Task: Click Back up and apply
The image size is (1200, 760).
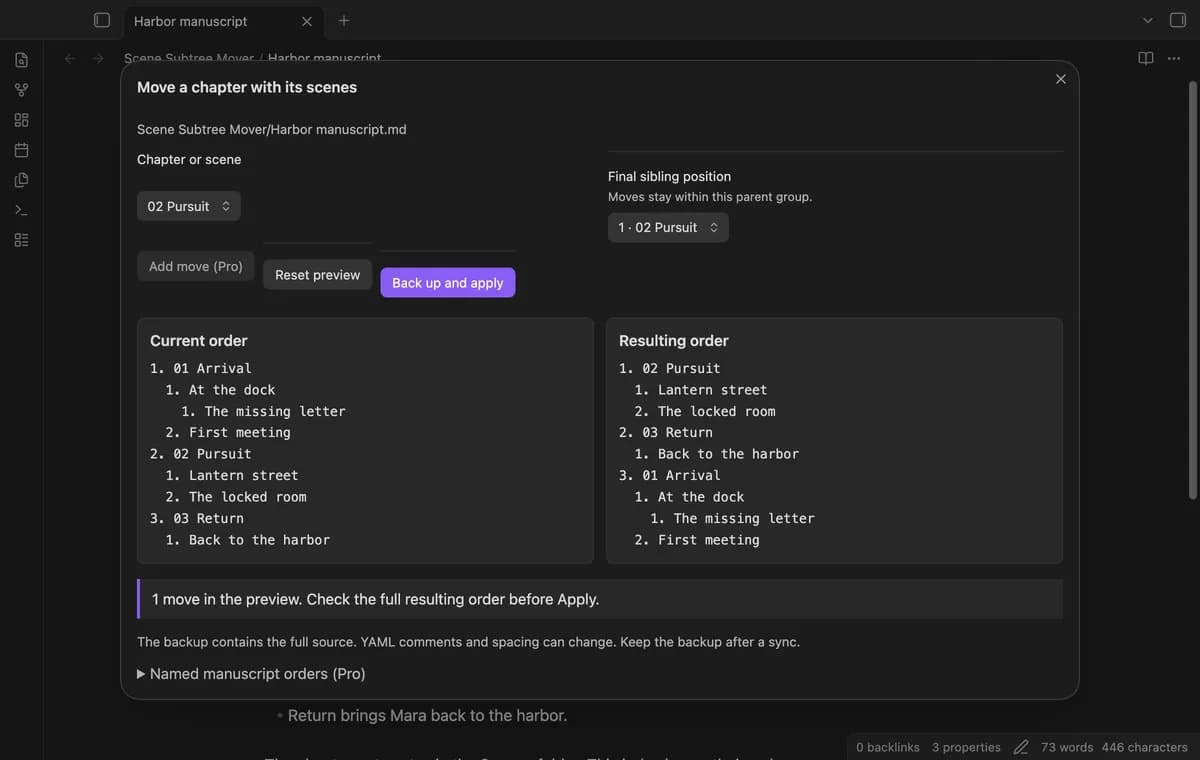Action: (x=448, y=283)
